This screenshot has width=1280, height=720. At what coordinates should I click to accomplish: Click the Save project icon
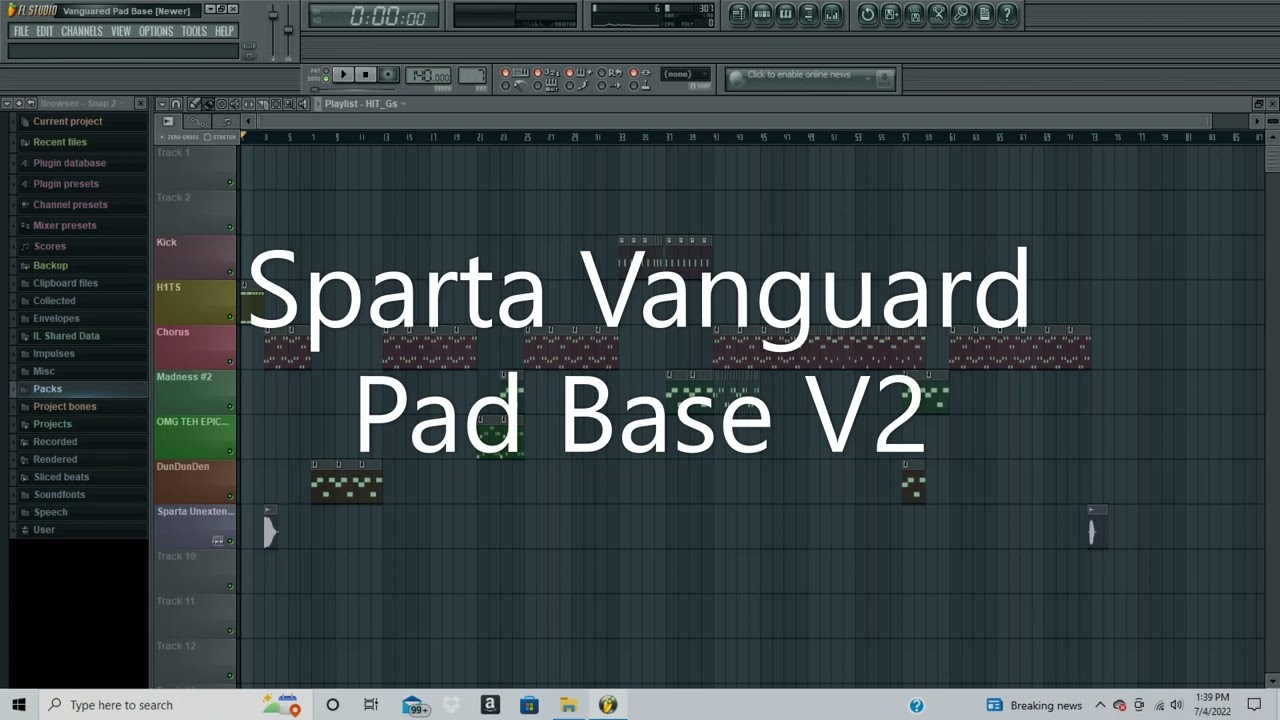(914, 14)
